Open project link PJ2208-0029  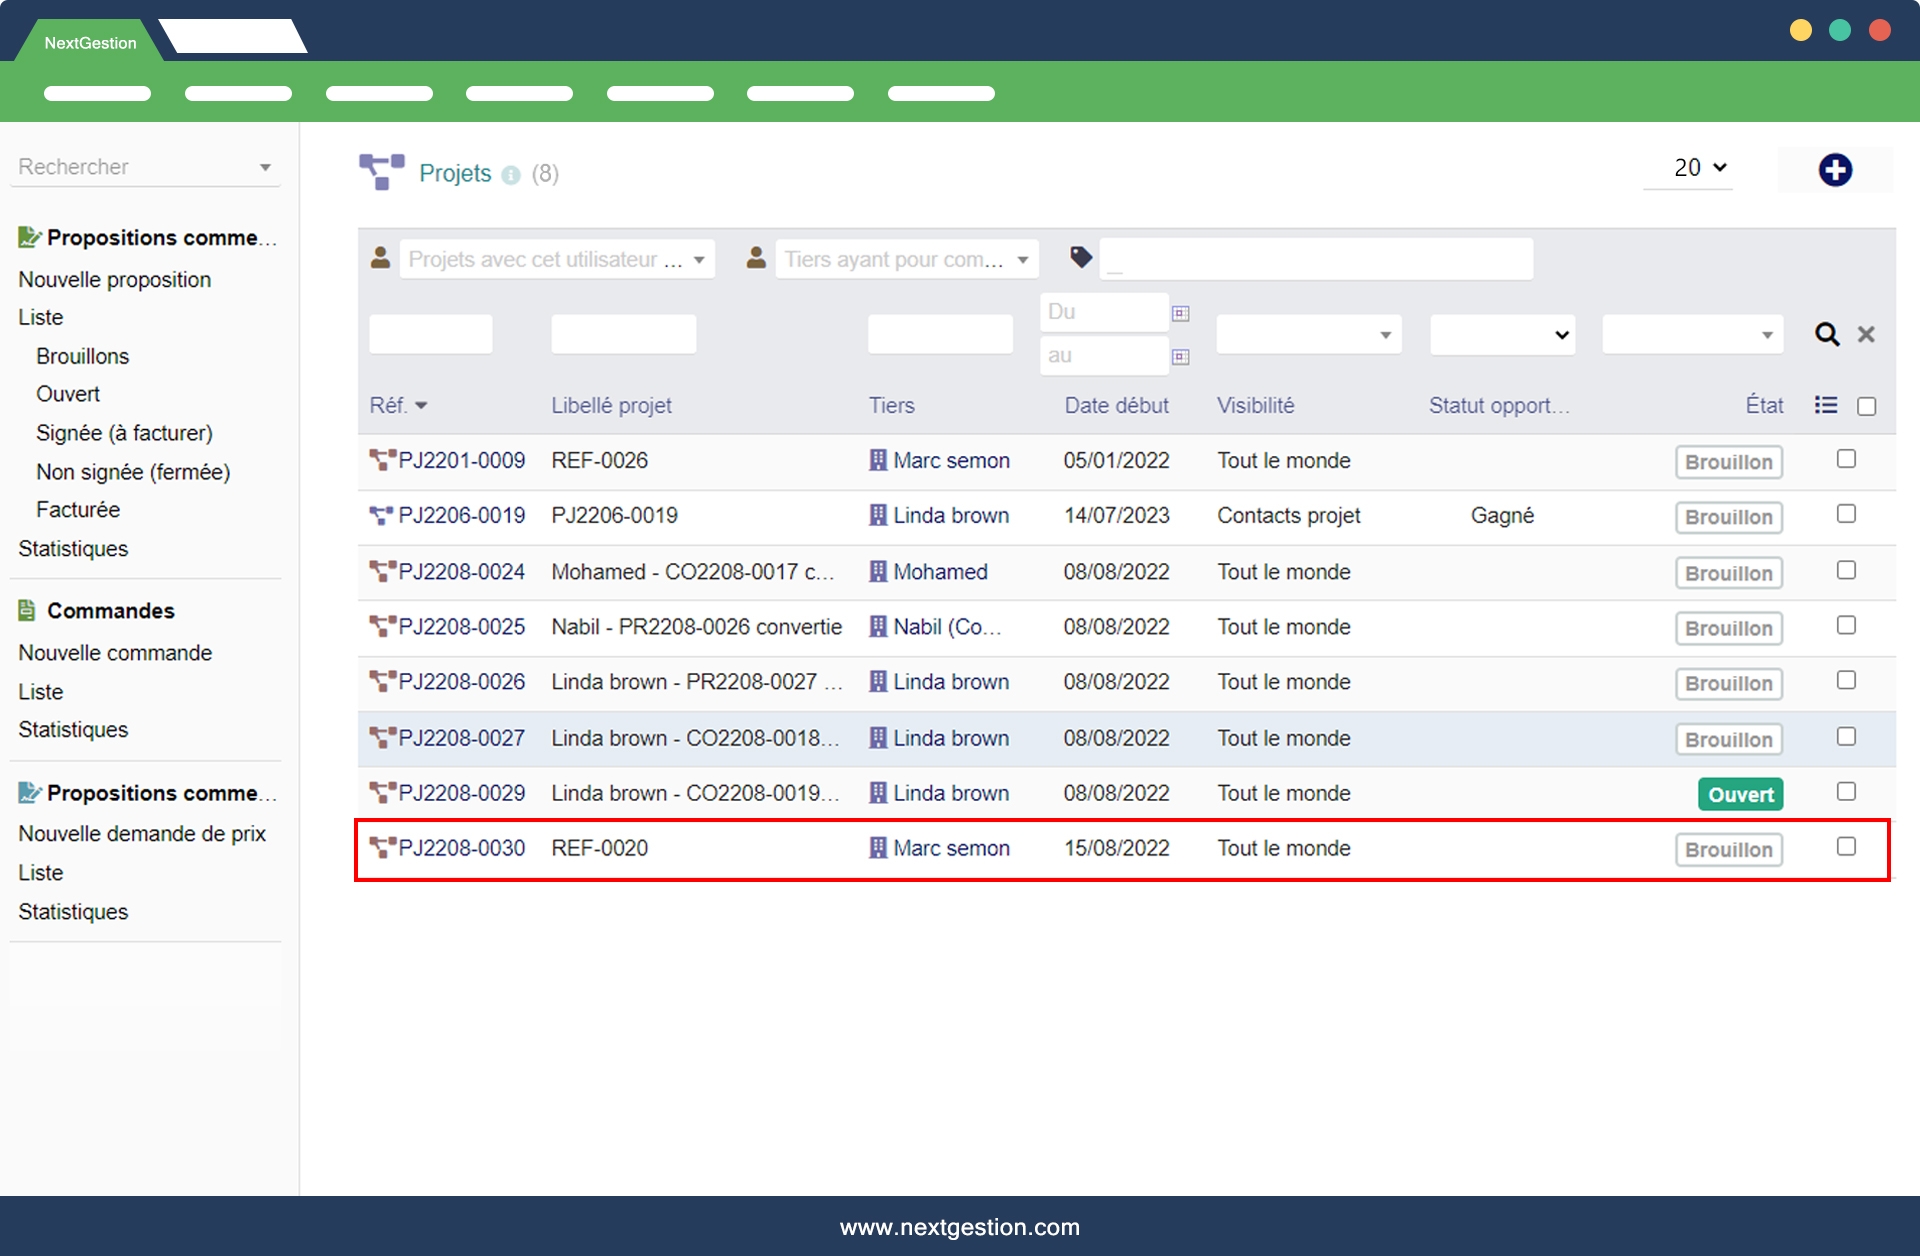click(x=461, y=793)
